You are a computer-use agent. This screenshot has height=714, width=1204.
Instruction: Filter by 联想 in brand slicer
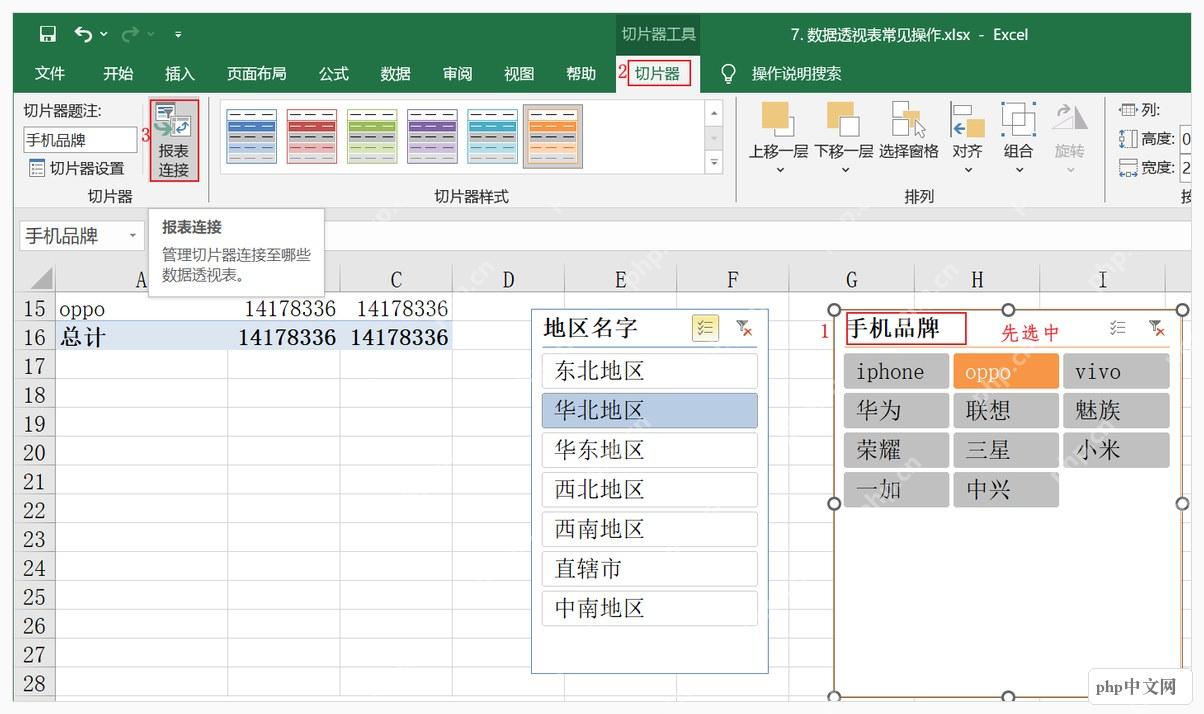(x=1006, y=410)
